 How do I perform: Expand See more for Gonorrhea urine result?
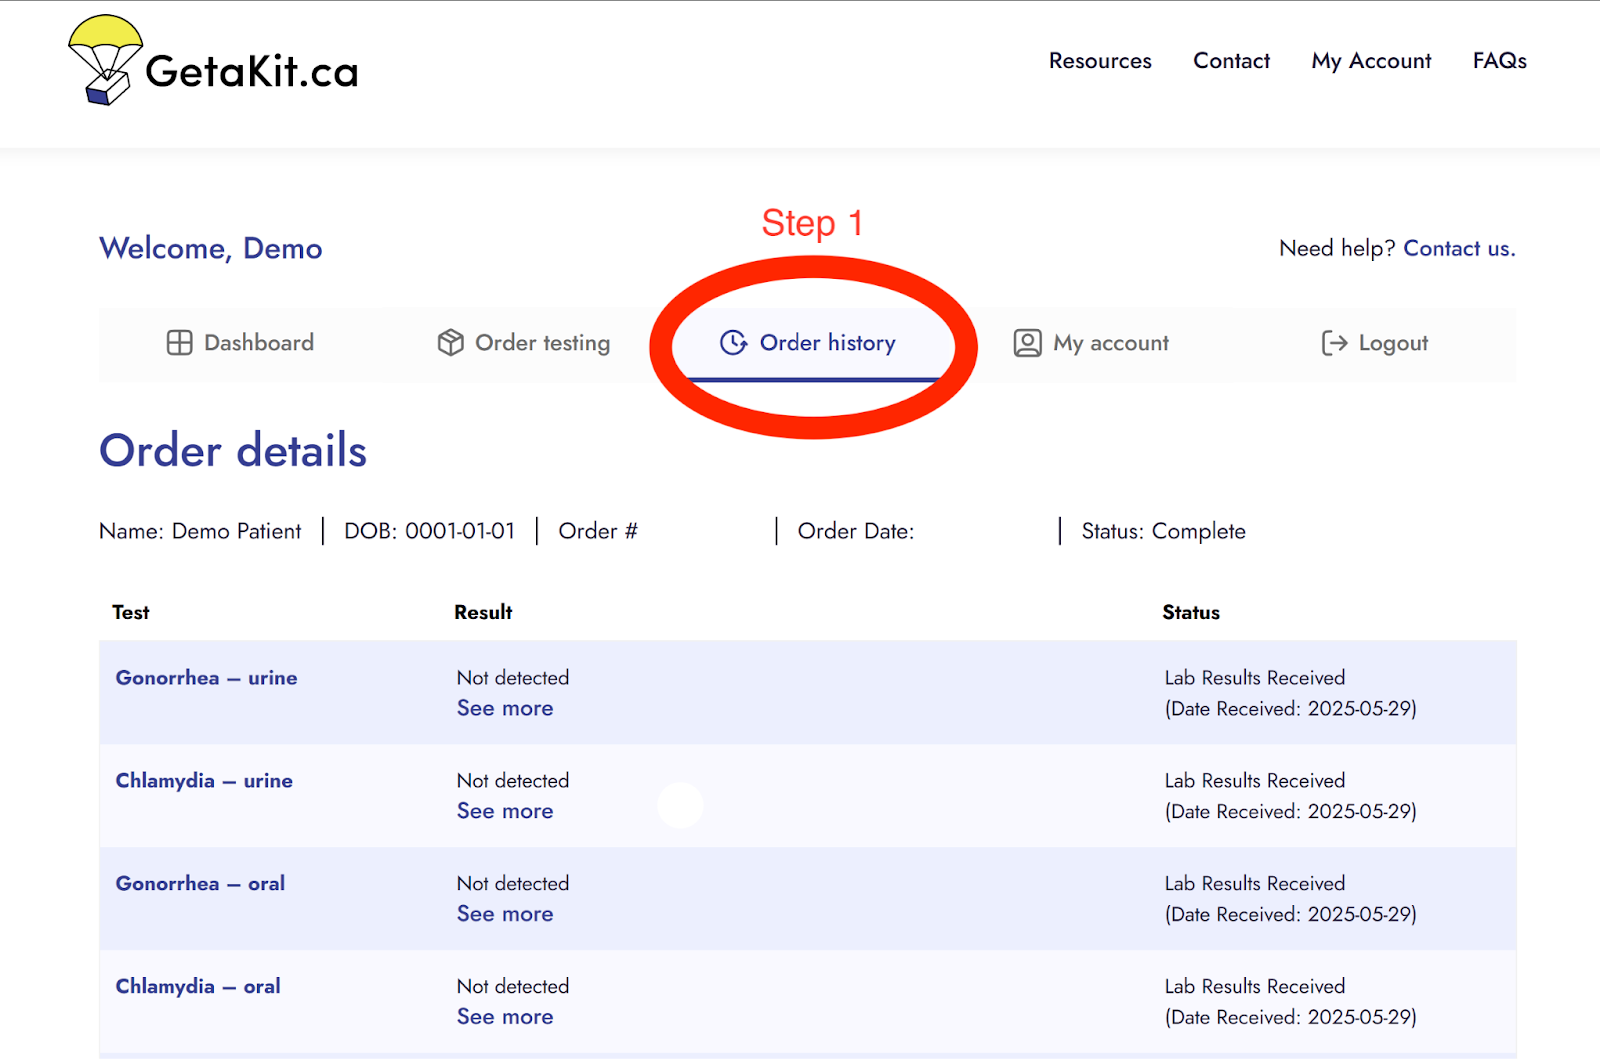pos(505,708)
